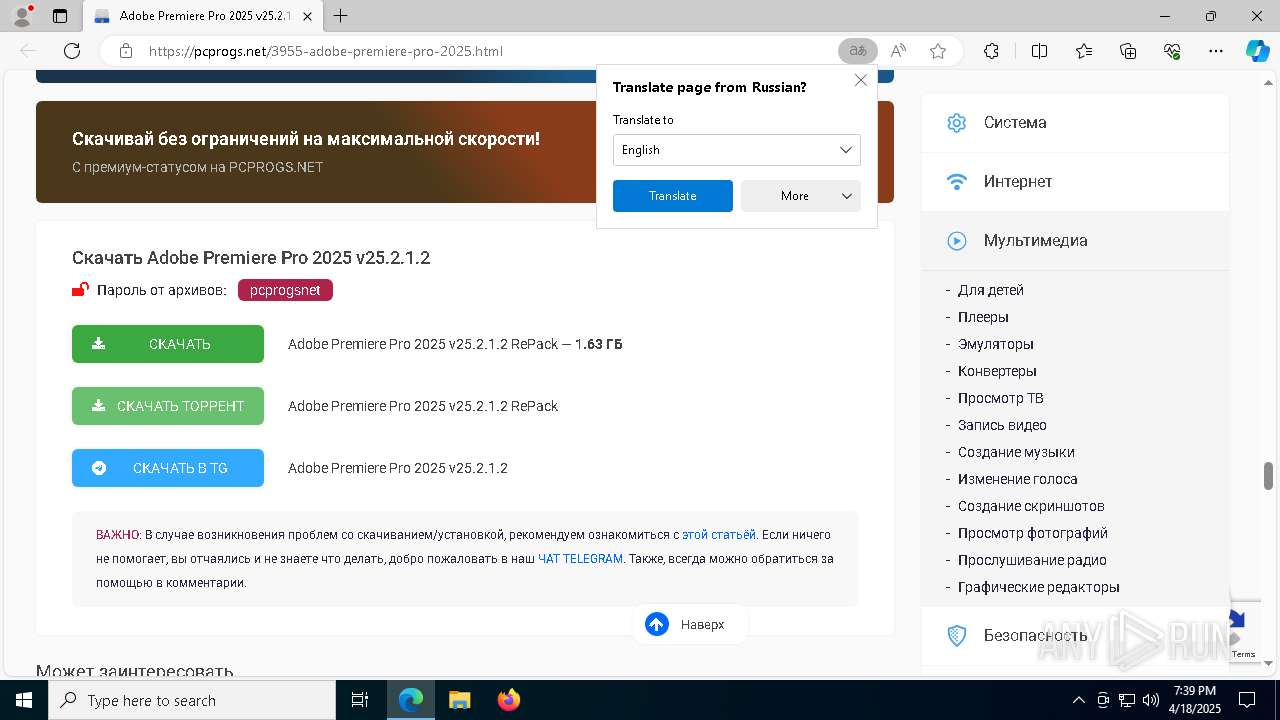This screenshot has height=720, width=1280.
Task: Click the blue Translate button
Action: click(672, 196)
